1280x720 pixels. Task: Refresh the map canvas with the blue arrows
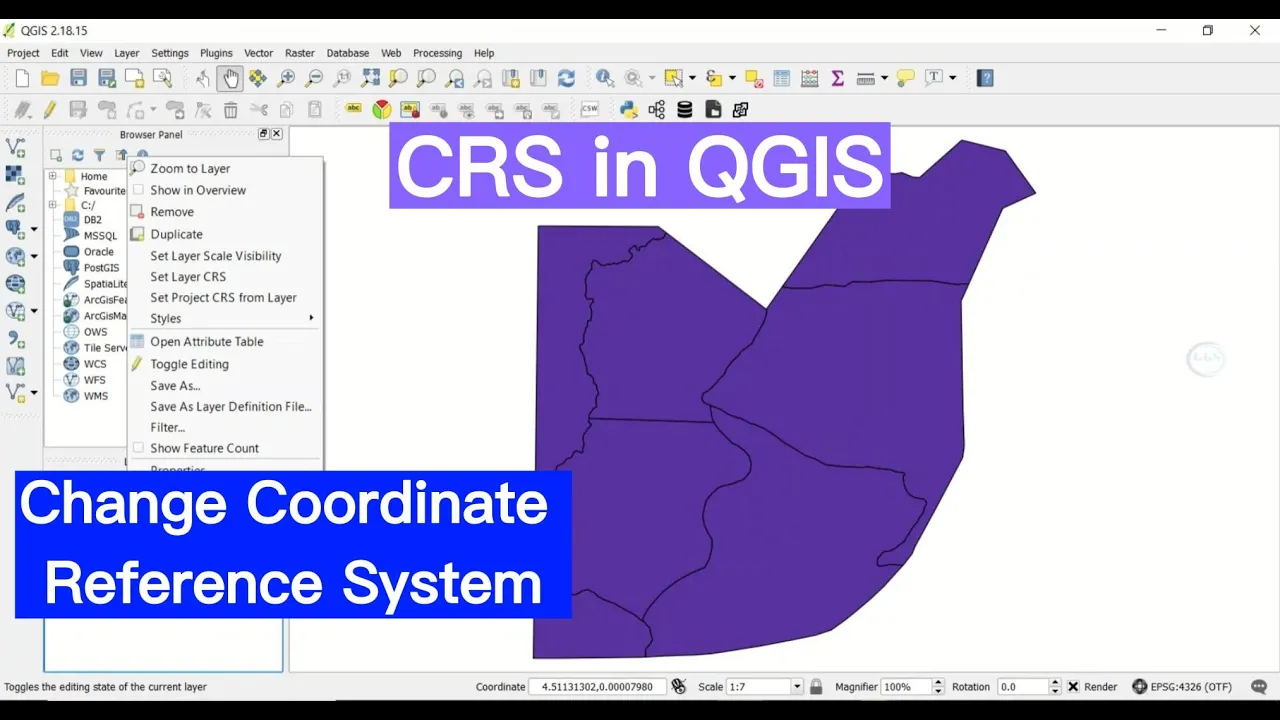click(x=566, y=78)
